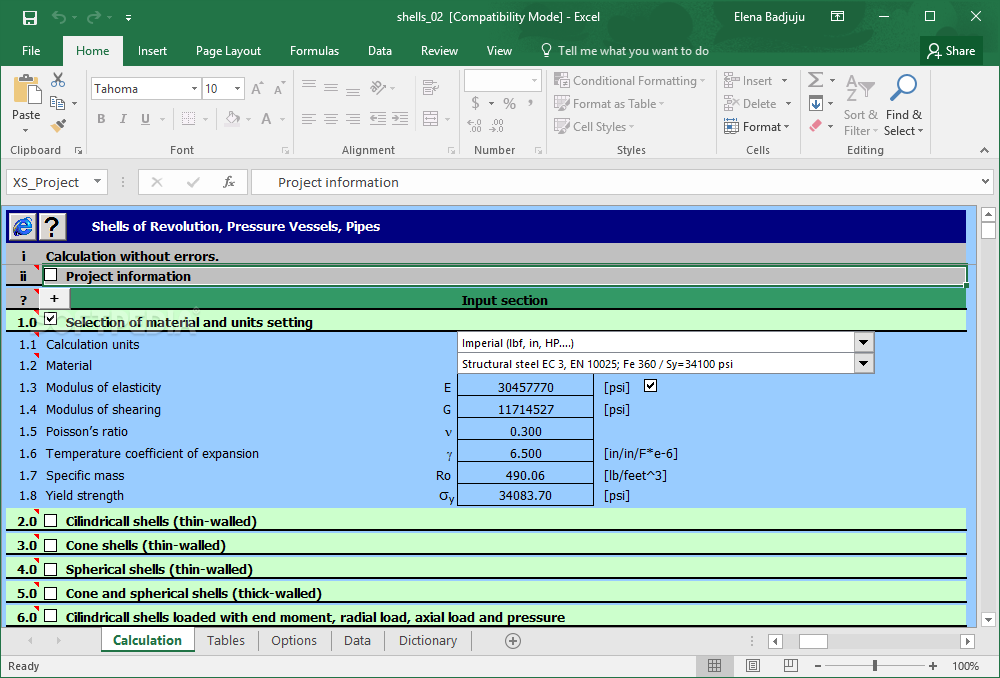Screen dimensions: 1000x678
Task: Click Tell me what you want to do
Action: click(624, 51)
